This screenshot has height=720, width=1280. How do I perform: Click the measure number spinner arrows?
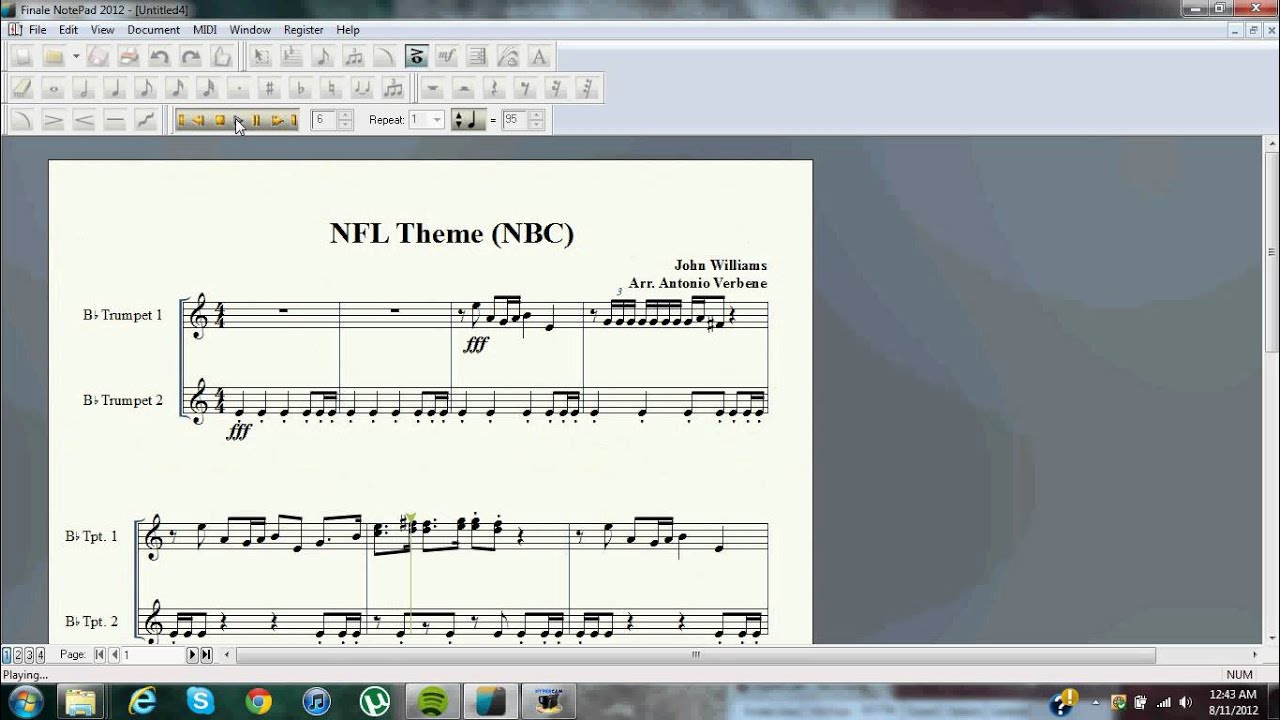coord(345,120)
